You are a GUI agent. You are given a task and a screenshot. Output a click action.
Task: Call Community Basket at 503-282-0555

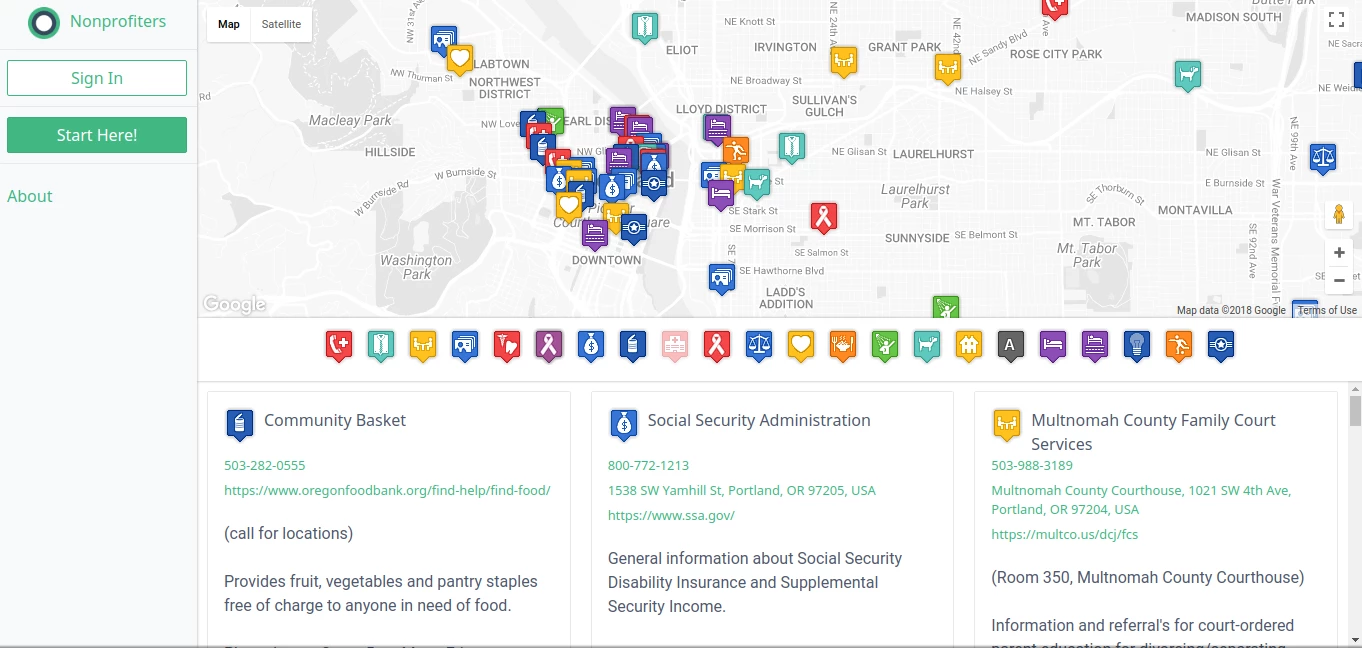pos(265,465)
